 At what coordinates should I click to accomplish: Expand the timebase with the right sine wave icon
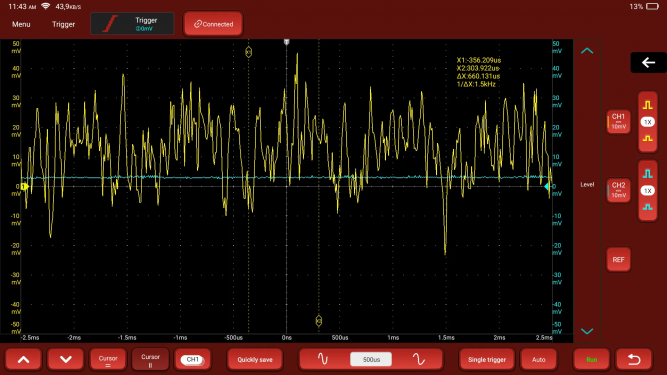[419, 359]
